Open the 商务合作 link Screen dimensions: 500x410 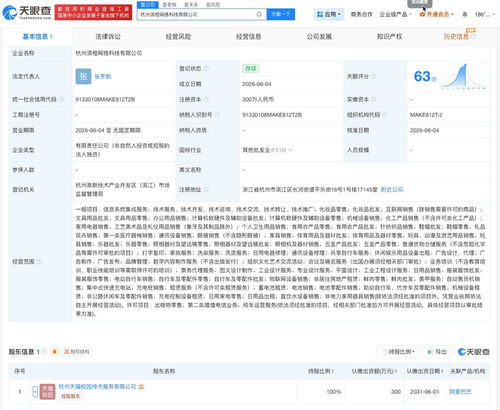click(361, 14)
